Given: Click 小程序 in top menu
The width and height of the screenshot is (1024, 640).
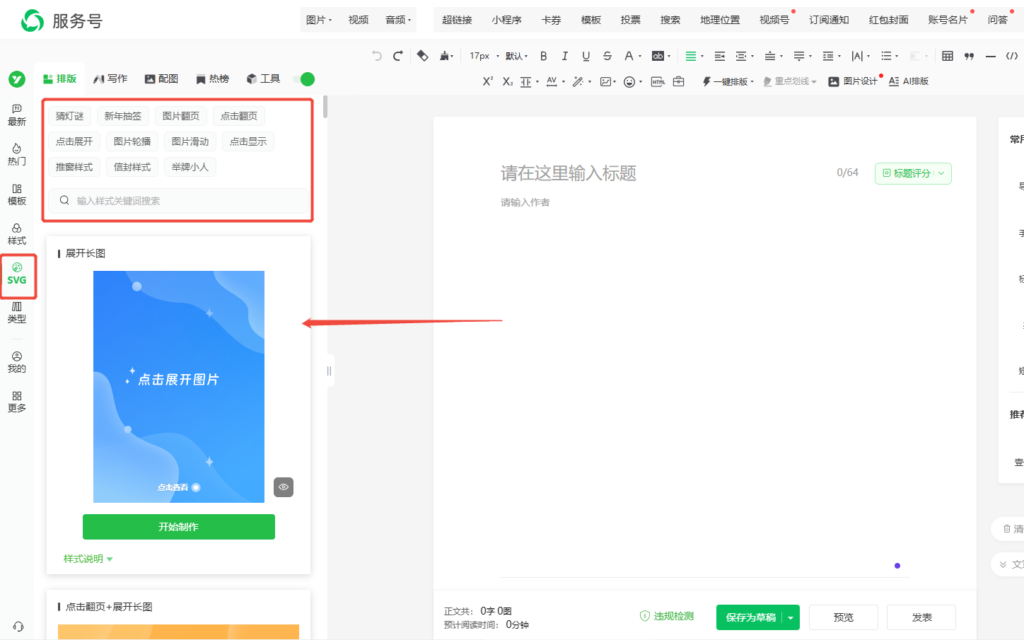Looking at the screenshot, I should 506,20.
